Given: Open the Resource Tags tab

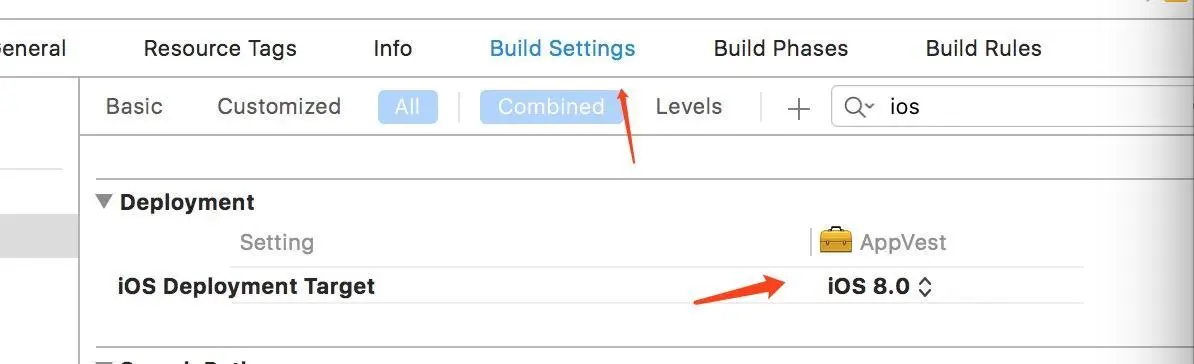Looking at the screenshot, I should tap(220, 49).
